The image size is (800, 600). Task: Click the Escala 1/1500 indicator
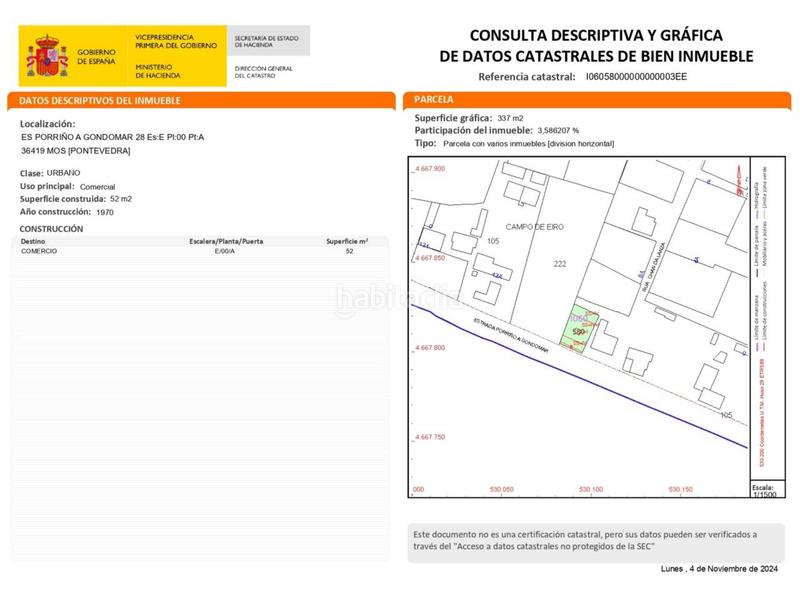click(763, 490)
